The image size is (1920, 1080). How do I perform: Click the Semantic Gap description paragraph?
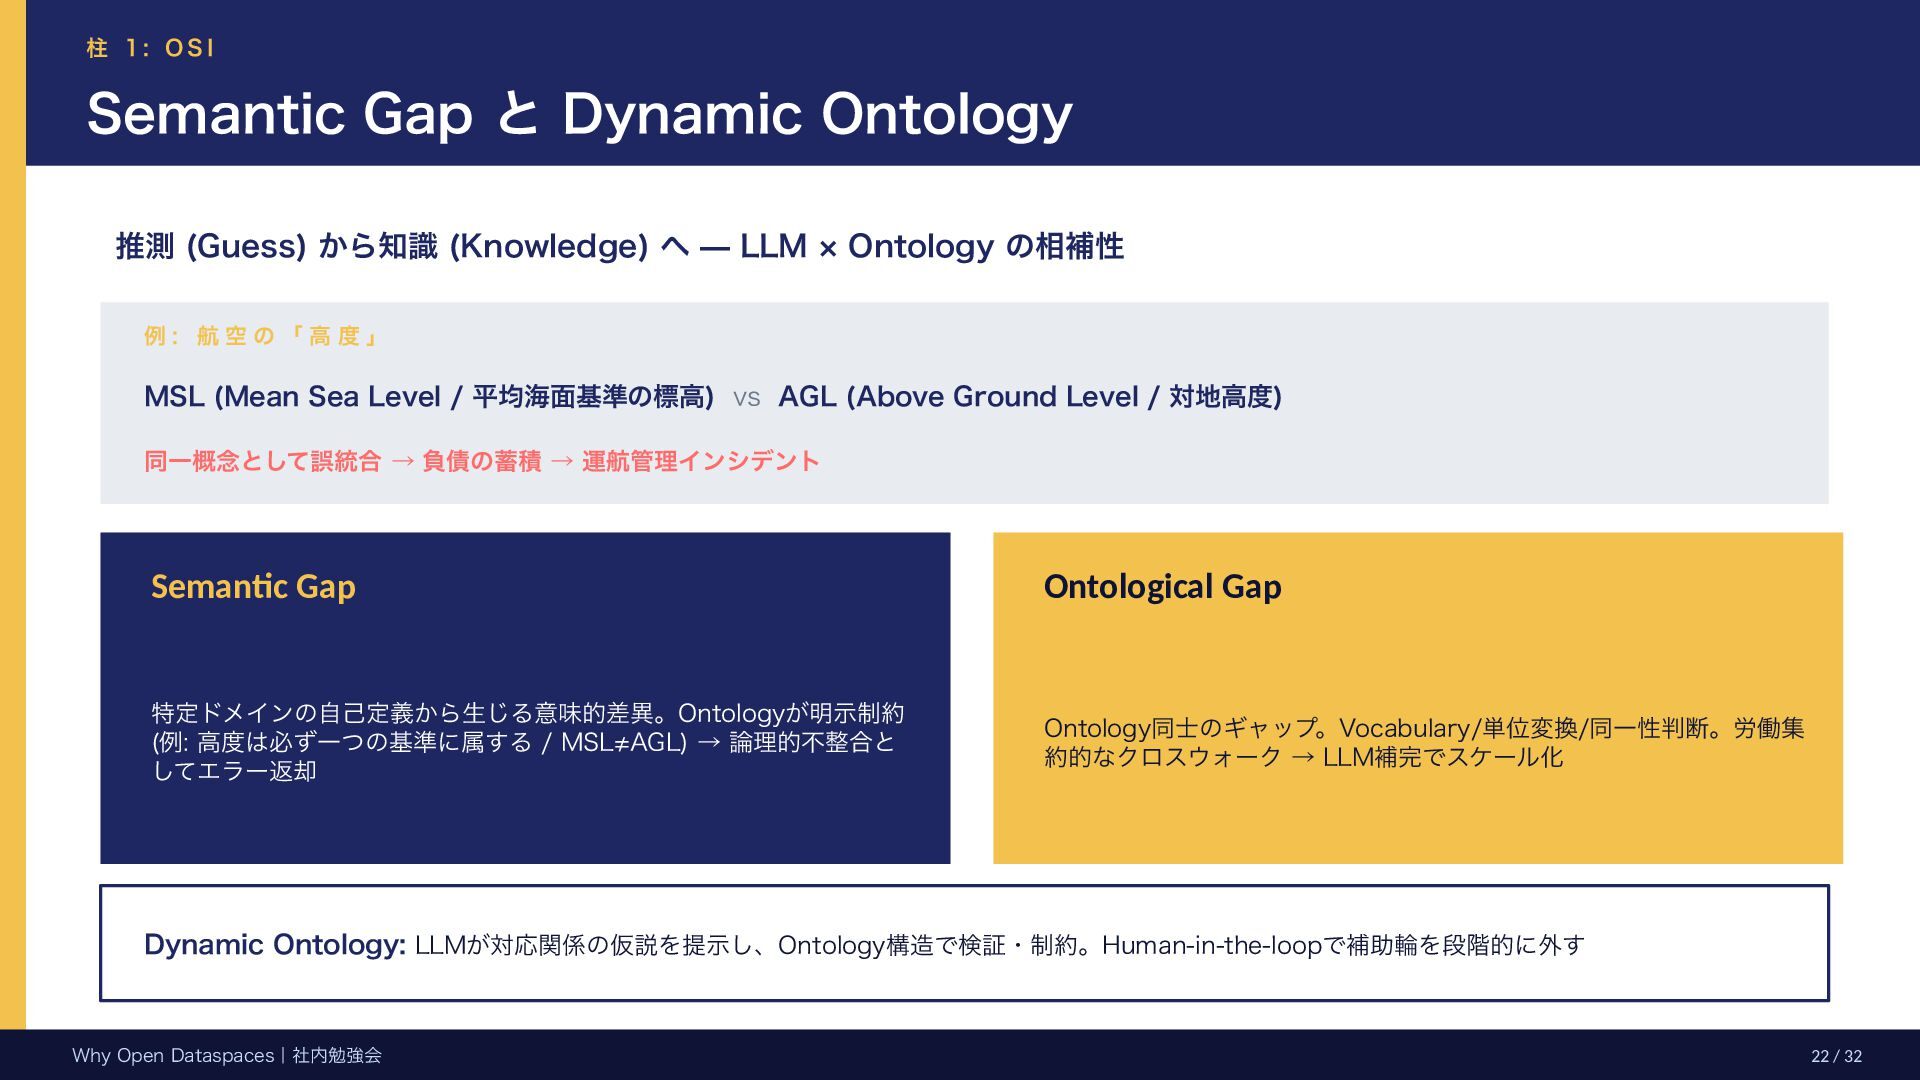[525, 741]
